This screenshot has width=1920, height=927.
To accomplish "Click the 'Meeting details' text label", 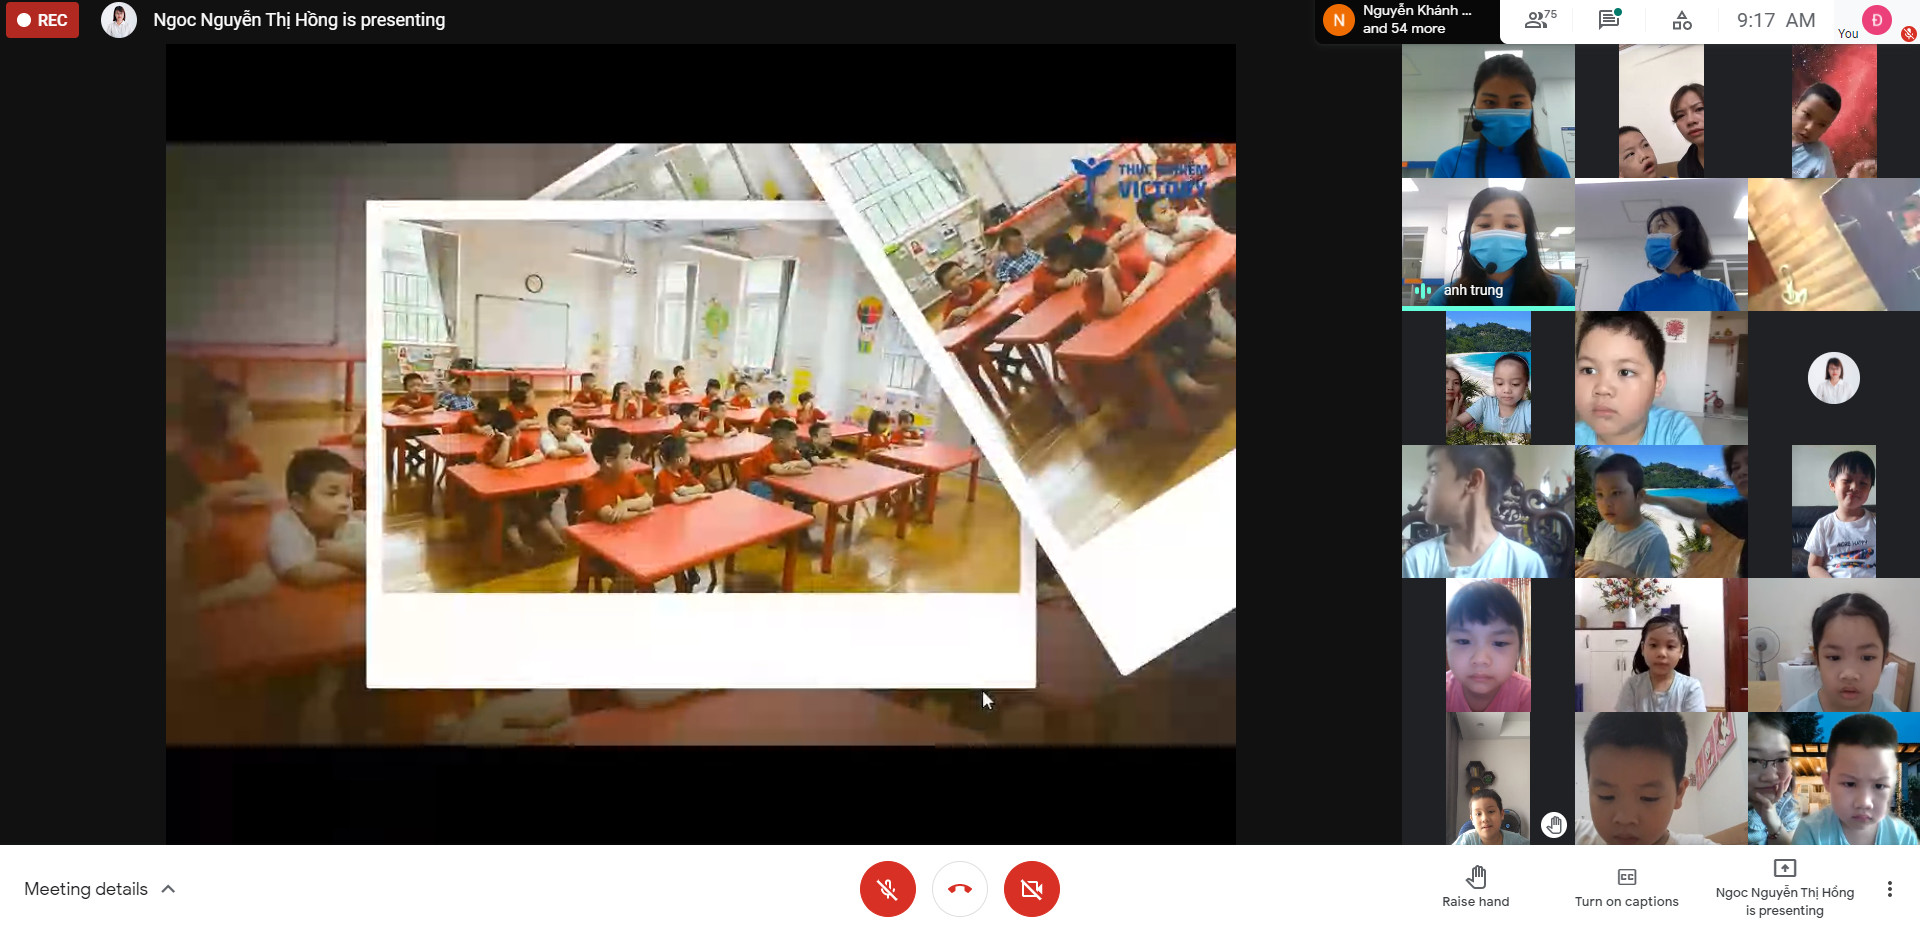I will point(86,889).
